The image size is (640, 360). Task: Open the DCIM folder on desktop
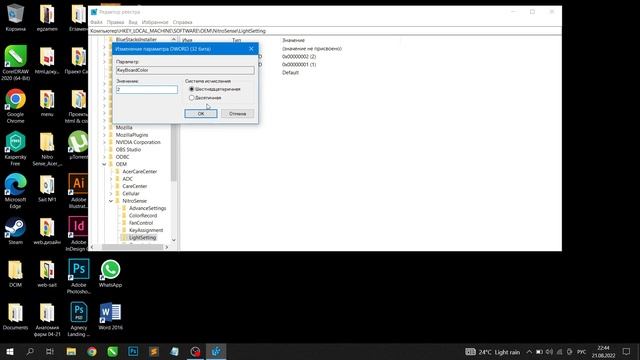coord(16,273)
